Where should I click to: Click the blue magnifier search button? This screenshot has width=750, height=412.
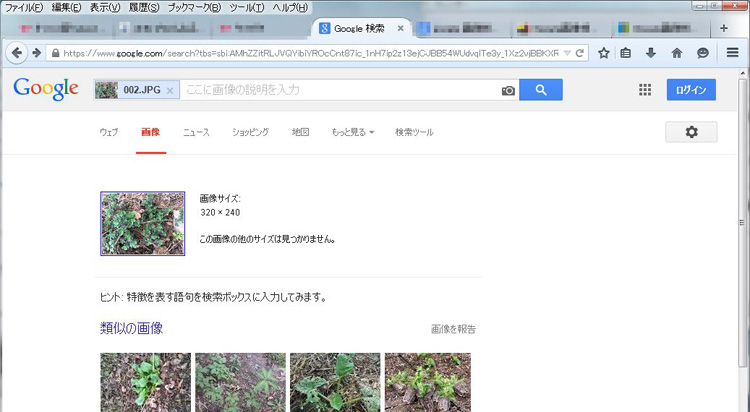pyautogui.click(x=541, y=89)
